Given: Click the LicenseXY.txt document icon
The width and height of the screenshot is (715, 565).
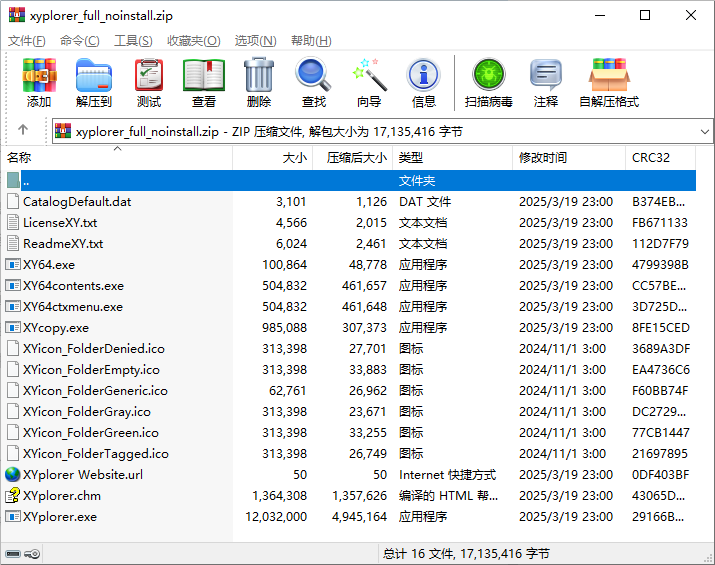Looking at the screenshot, I should [13, 223].
